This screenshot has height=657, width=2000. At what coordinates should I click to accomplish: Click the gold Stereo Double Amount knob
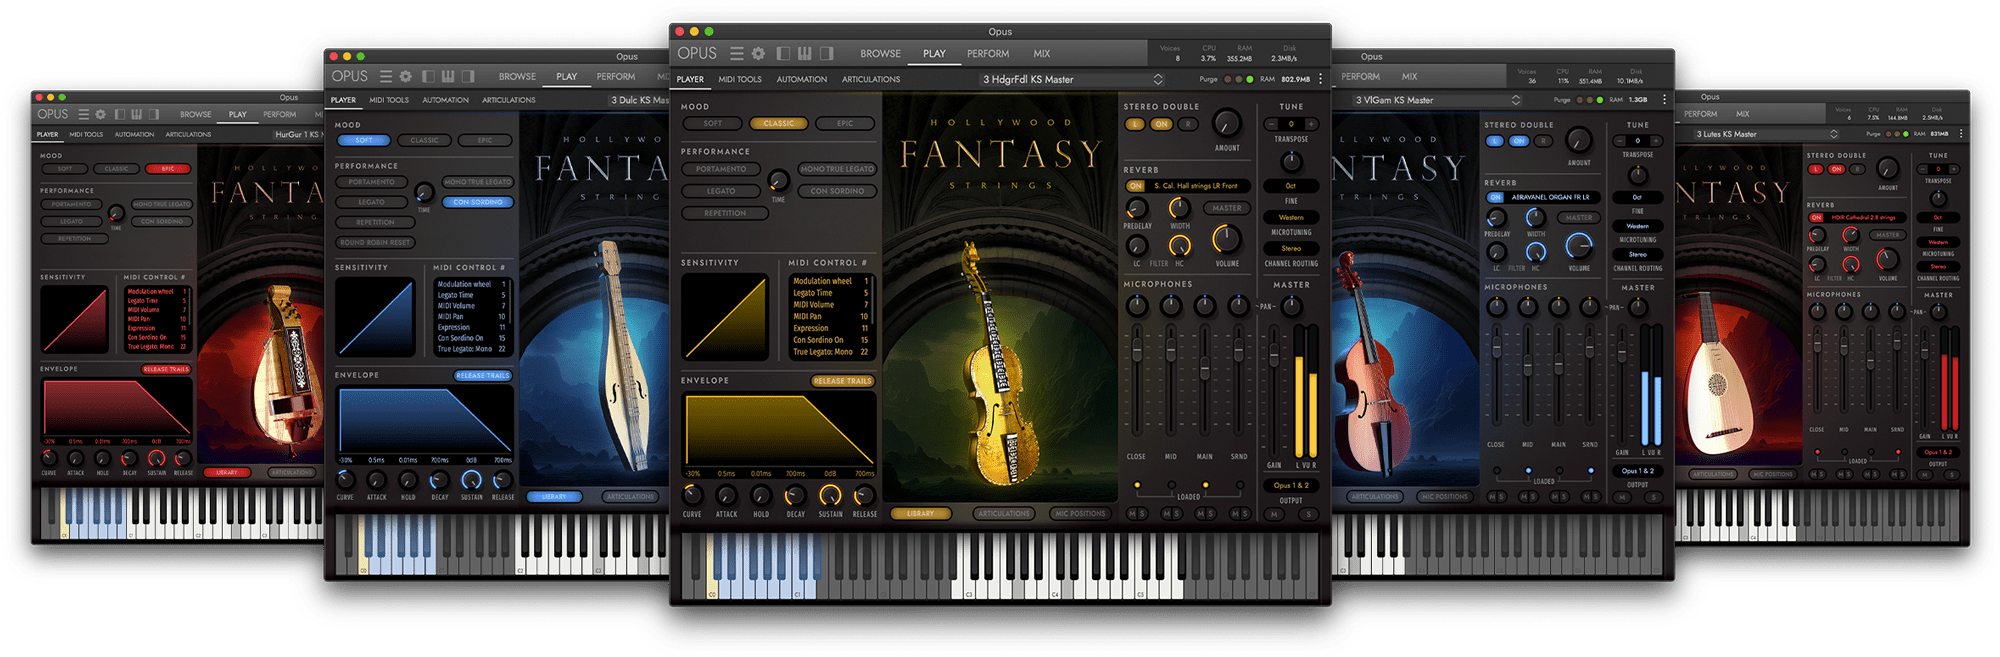coord(1226,124)
